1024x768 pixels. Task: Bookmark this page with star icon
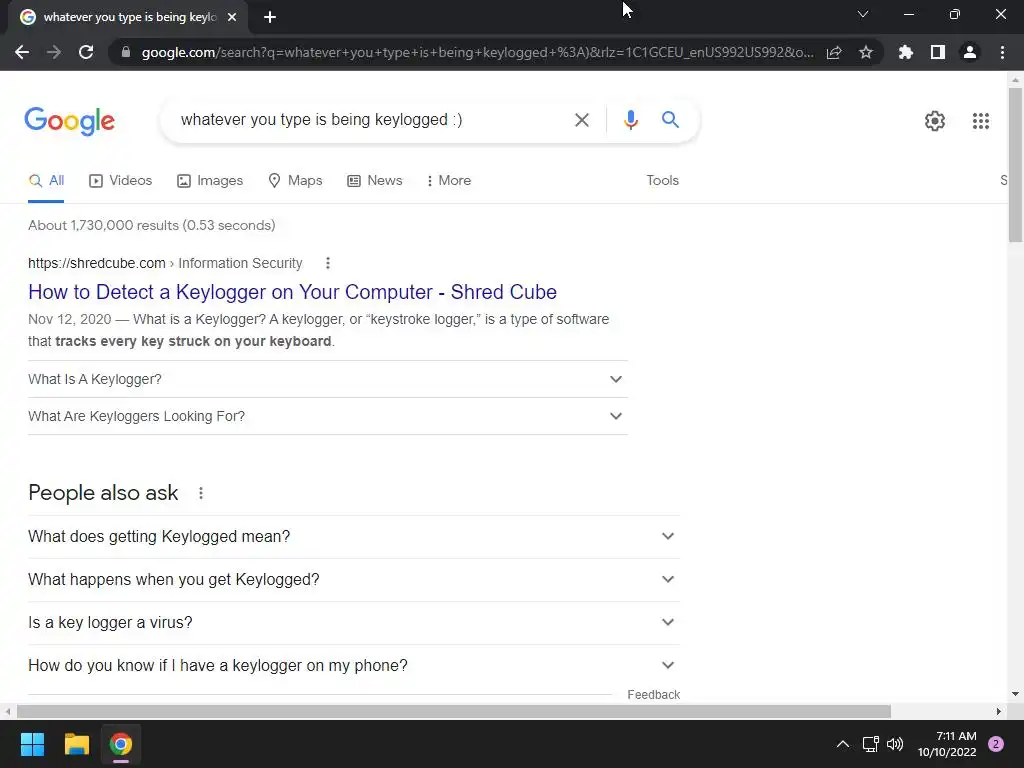tap(865, 52)
